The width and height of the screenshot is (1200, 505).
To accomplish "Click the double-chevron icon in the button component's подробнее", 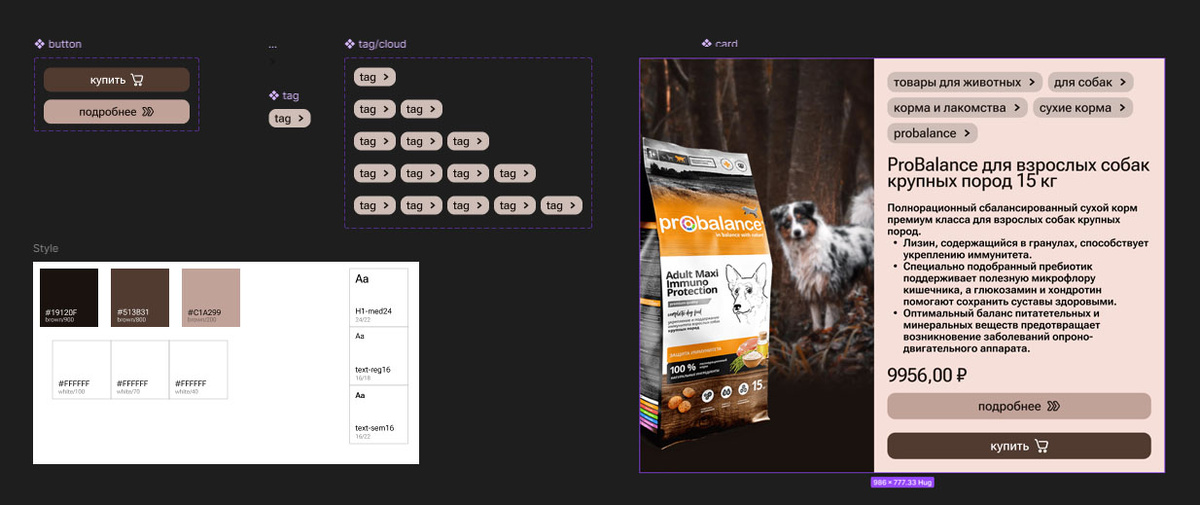I will click(x=148, y=112).
